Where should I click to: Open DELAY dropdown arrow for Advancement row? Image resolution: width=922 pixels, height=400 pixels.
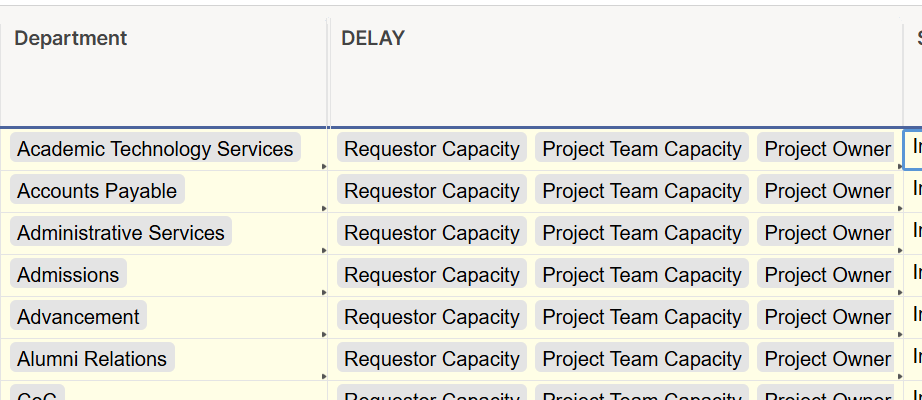(897, 335)
